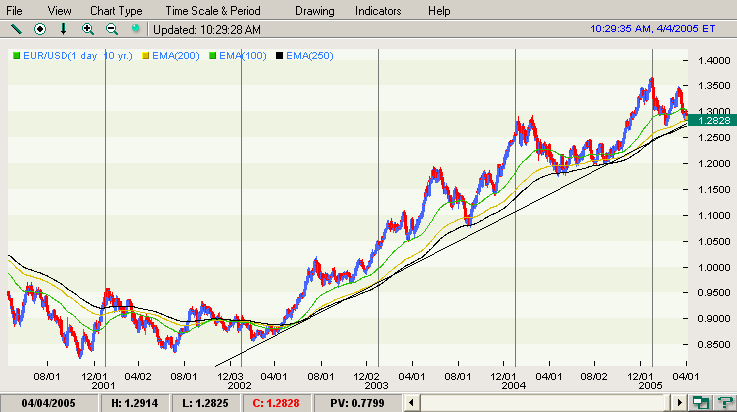Open help via green question mark icon
The image size is (737, 412).
click(724, 402)
